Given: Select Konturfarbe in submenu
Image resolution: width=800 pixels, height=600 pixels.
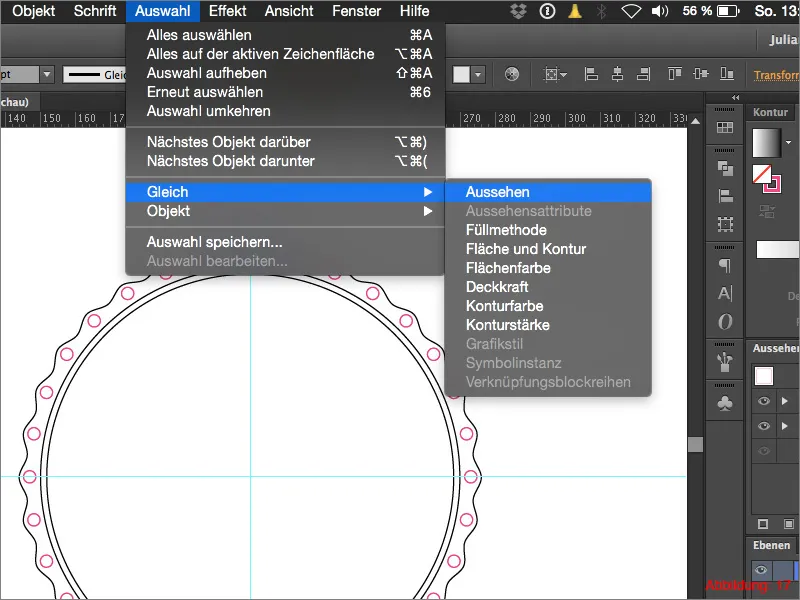Looking at the screenshot, I should coord(548,306).
